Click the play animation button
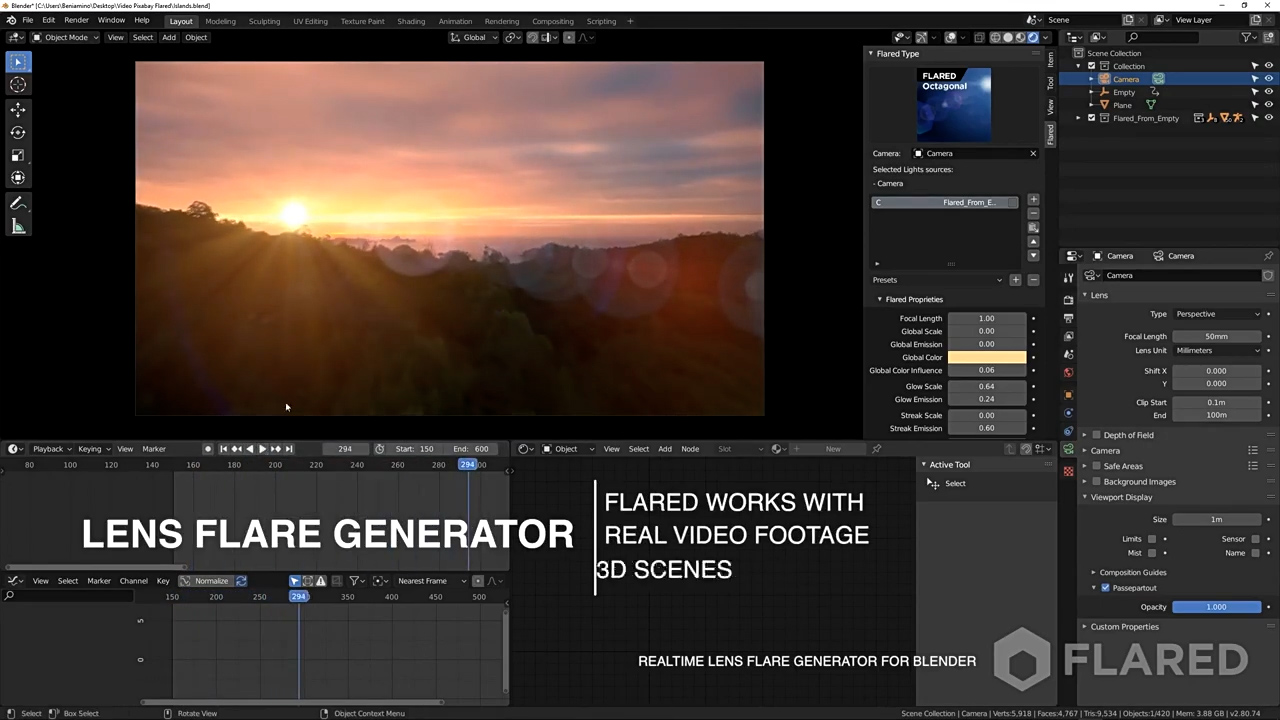This screenshot has height=720, width=1280. (x=262, y=449)
